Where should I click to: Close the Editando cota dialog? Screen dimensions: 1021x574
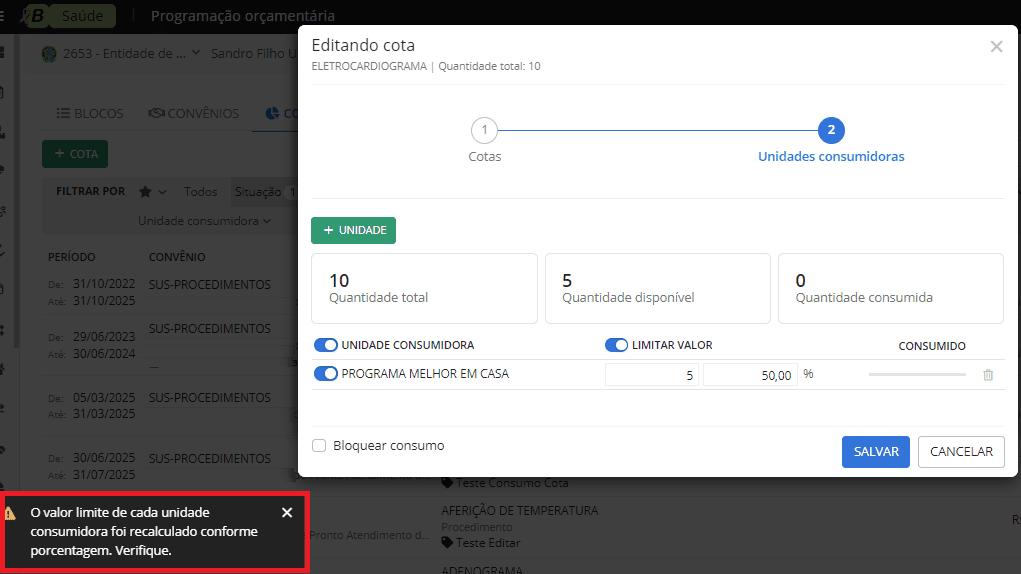[x=996, y=47]
